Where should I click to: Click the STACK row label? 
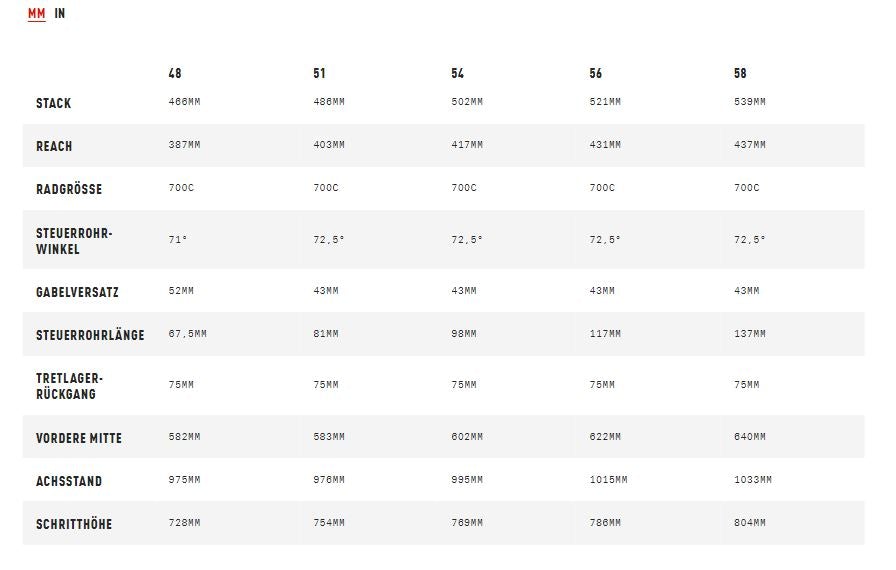[x=54, y=103]
